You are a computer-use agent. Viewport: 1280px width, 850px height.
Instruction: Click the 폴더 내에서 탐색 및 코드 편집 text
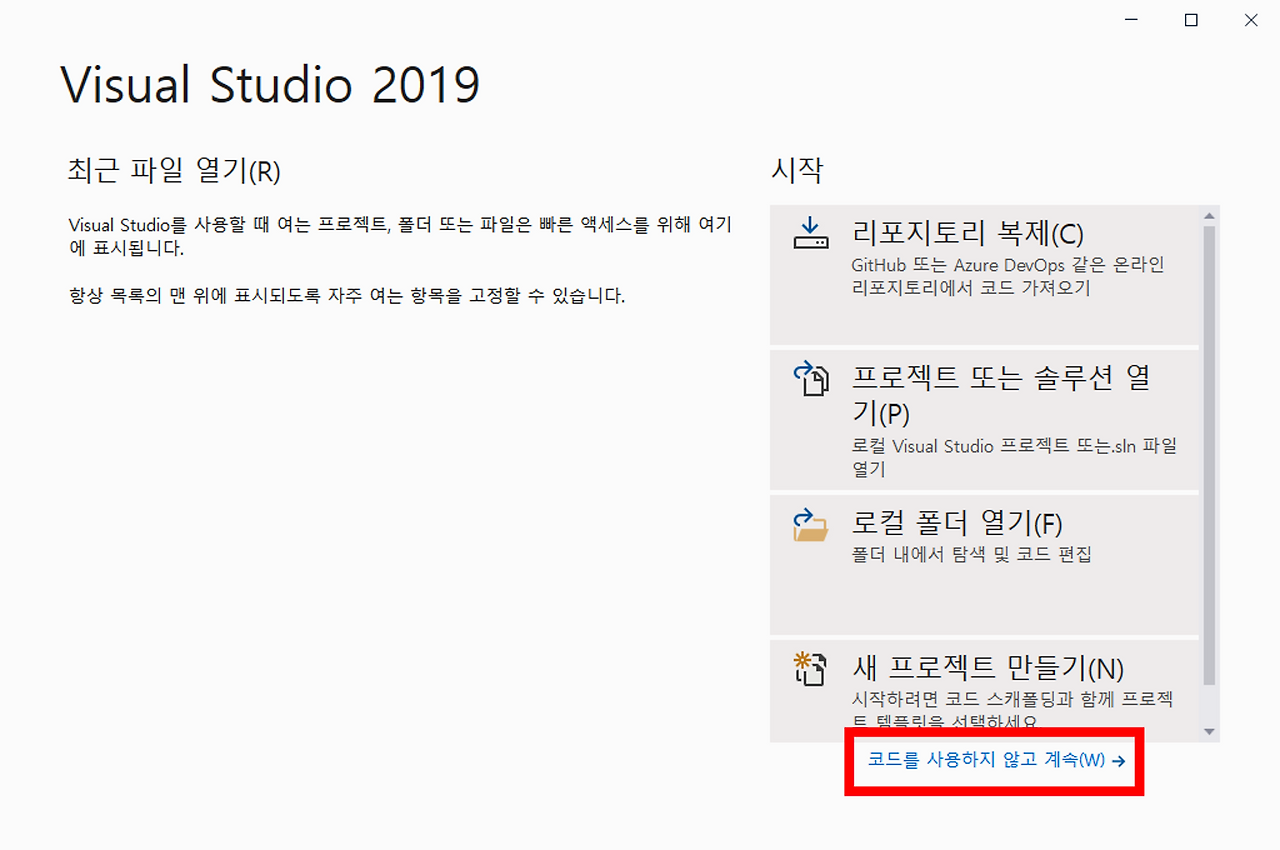coord(971,554)
